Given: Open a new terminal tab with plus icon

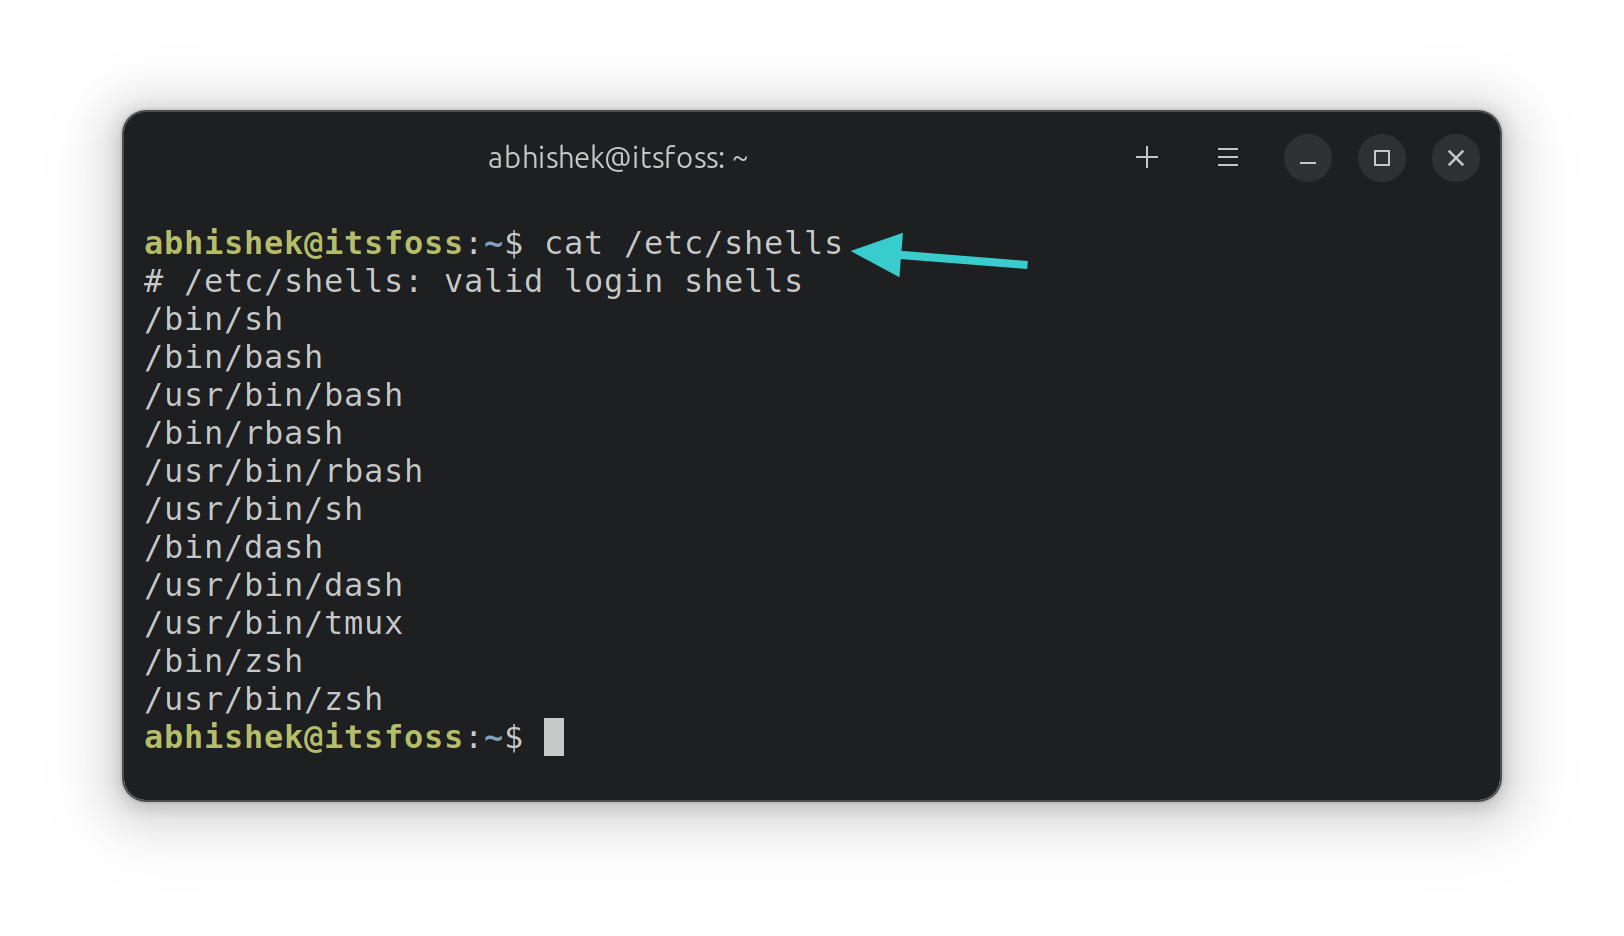Looking at the screenshot, I should [1147, 158].
